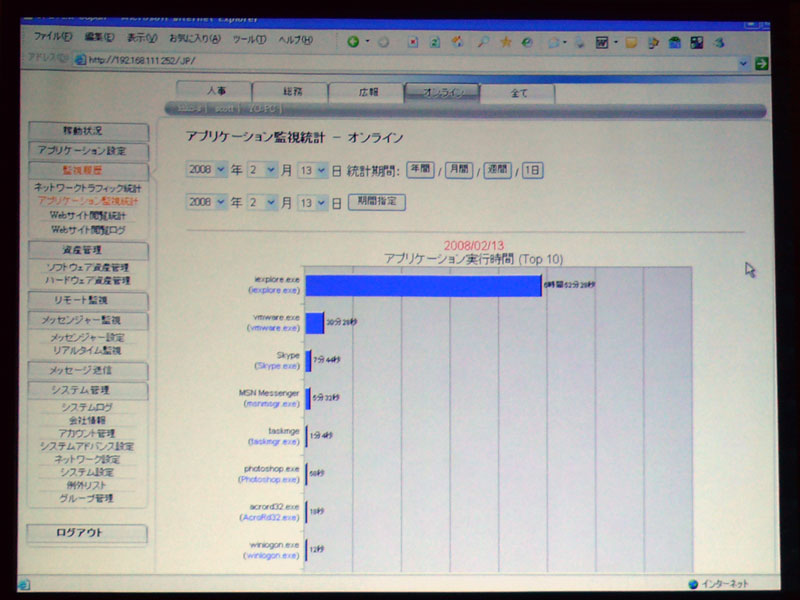Click the Internet zone globe in status bar
This screenshot has height=600, width=800.
(692, 584)
